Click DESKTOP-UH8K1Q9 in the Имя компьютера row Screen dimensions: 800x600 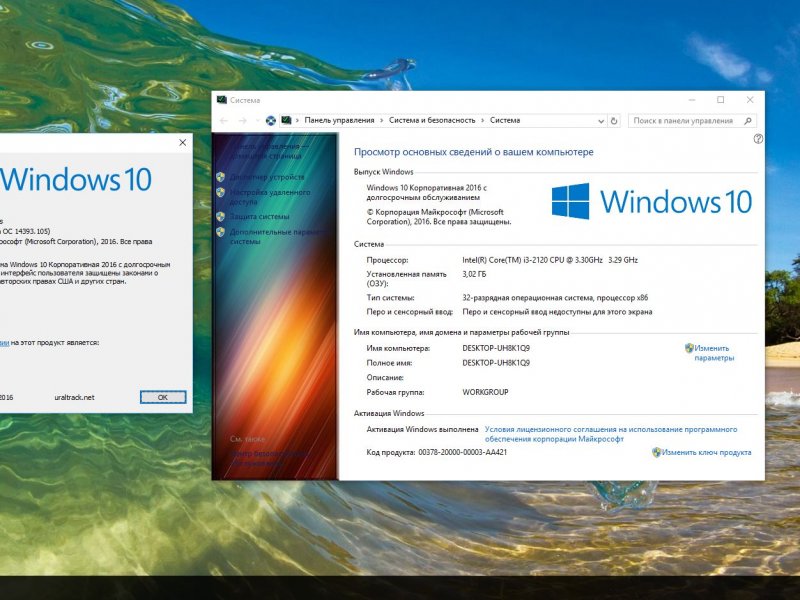click(496, 348)
